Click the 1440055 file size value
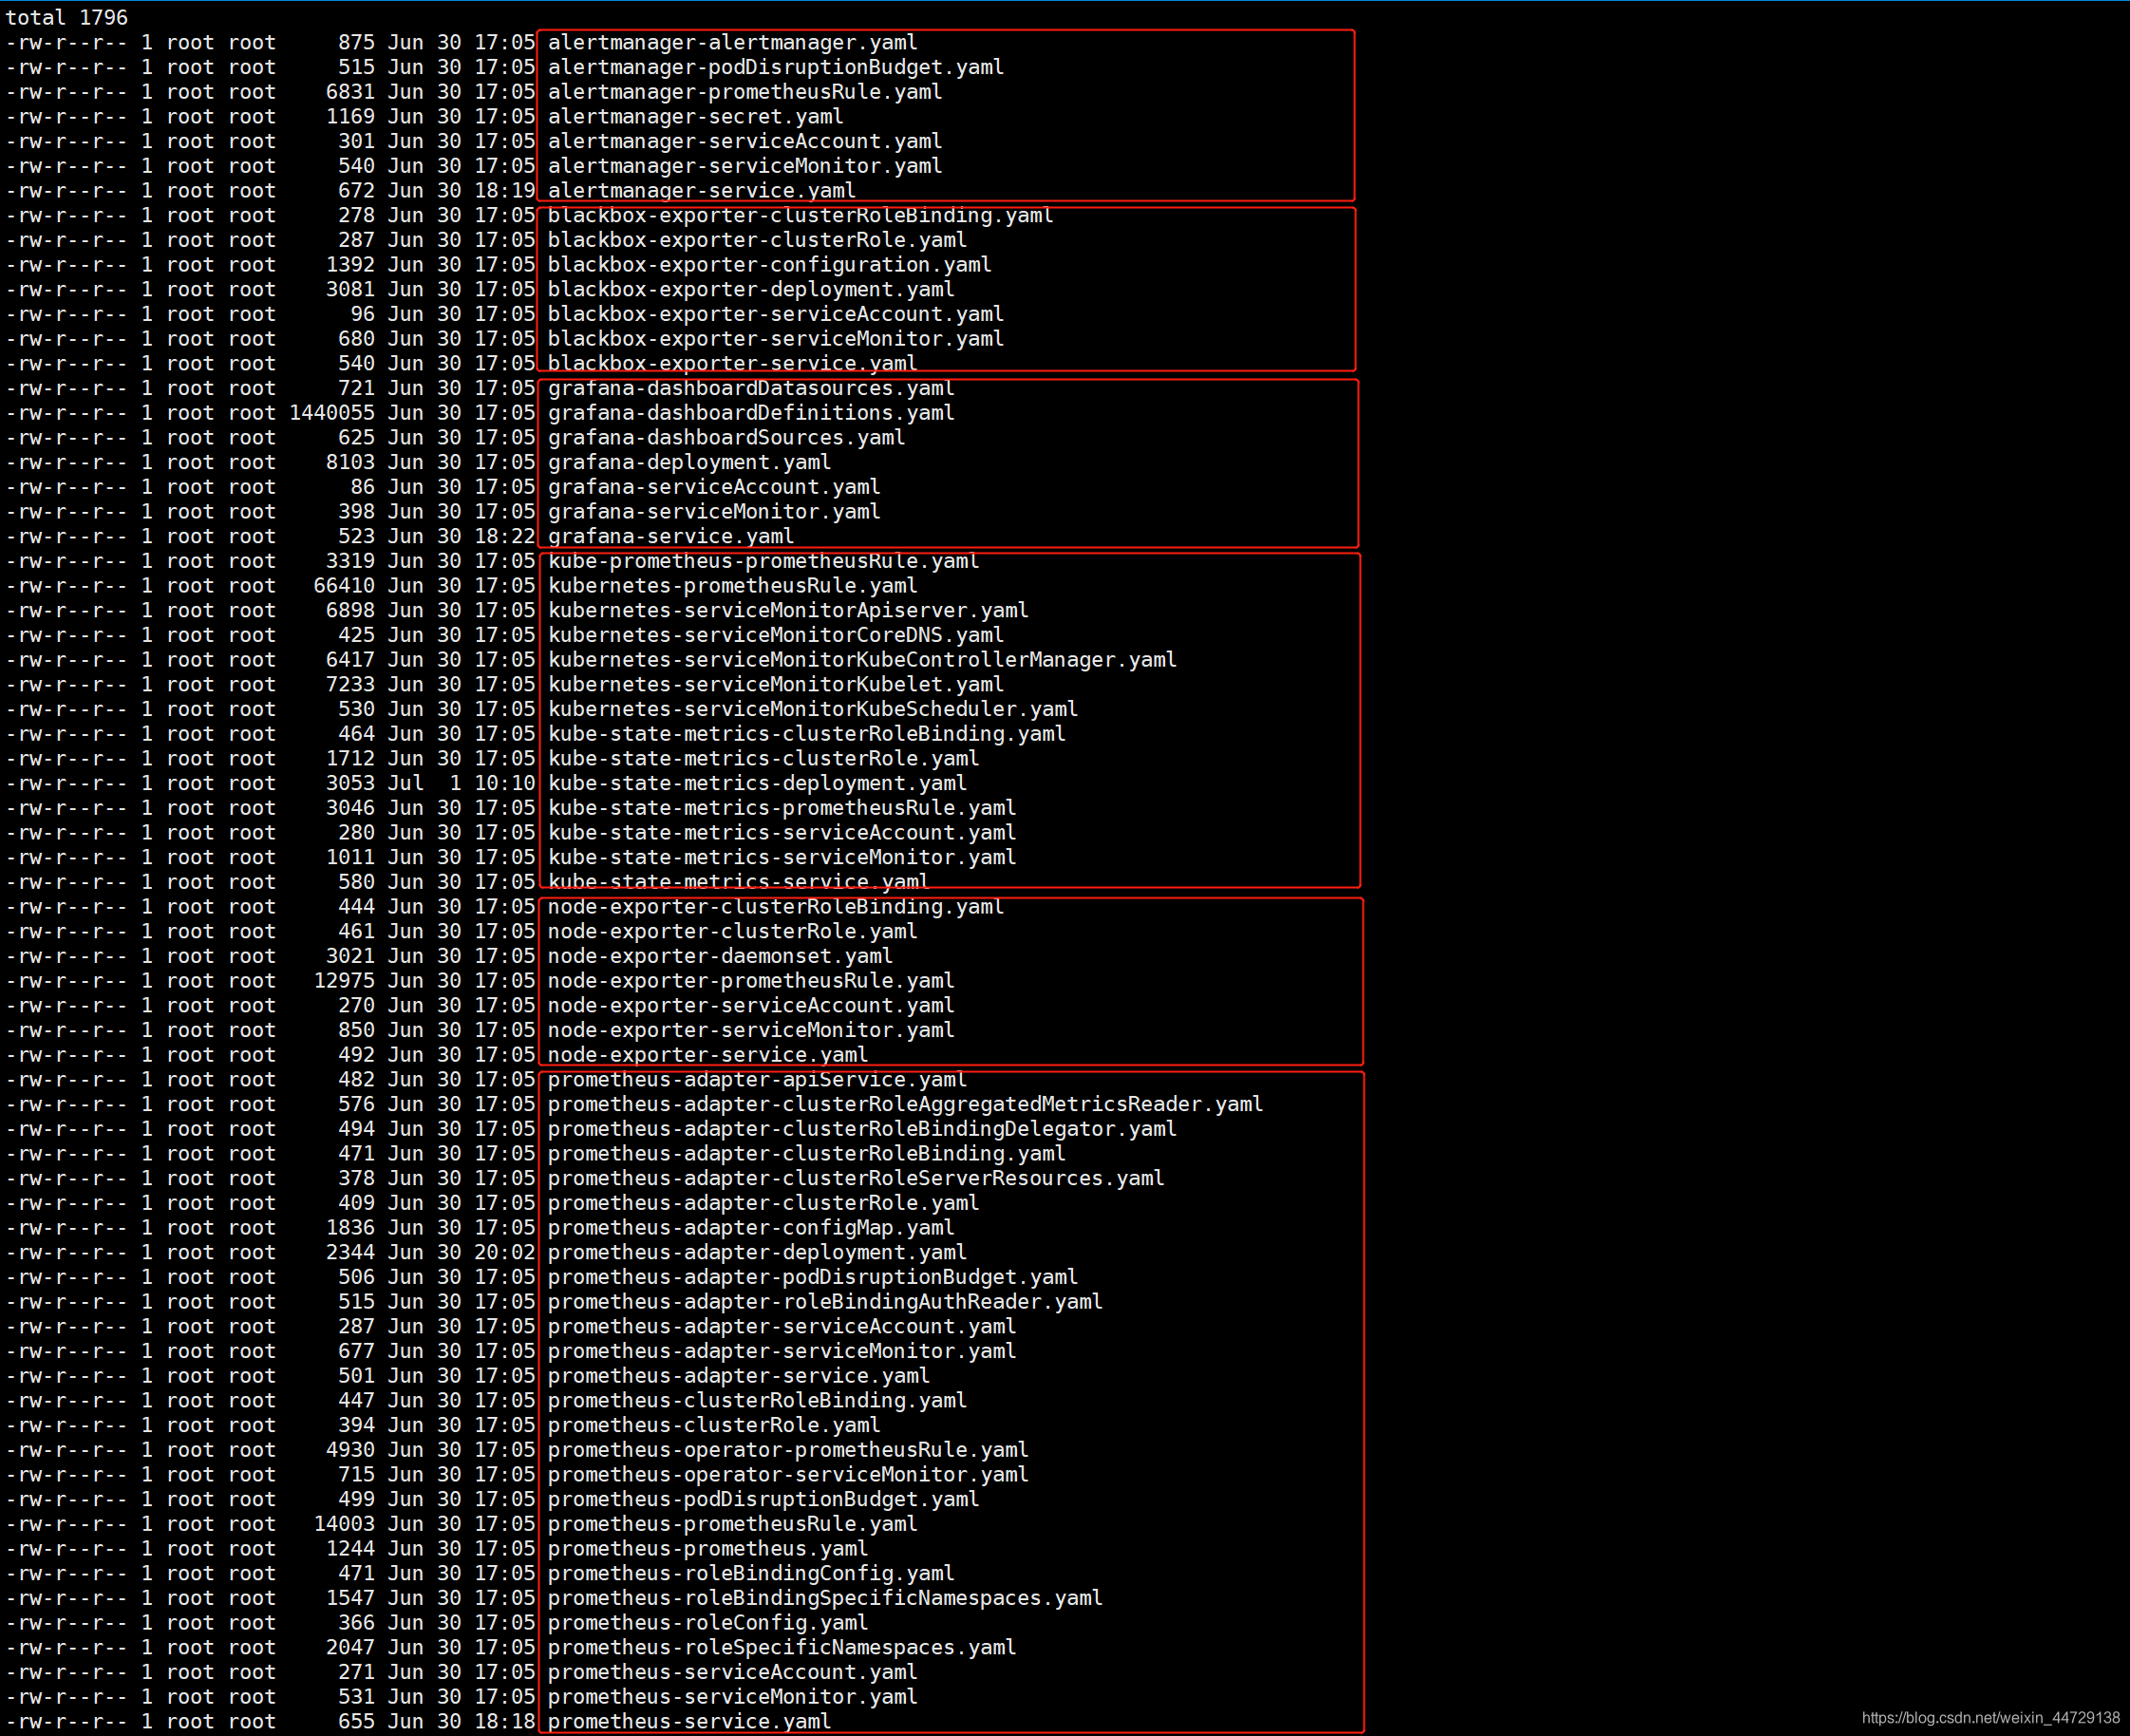The image size is (2130, 1736). pyautogui.click(x=332, y=412)
